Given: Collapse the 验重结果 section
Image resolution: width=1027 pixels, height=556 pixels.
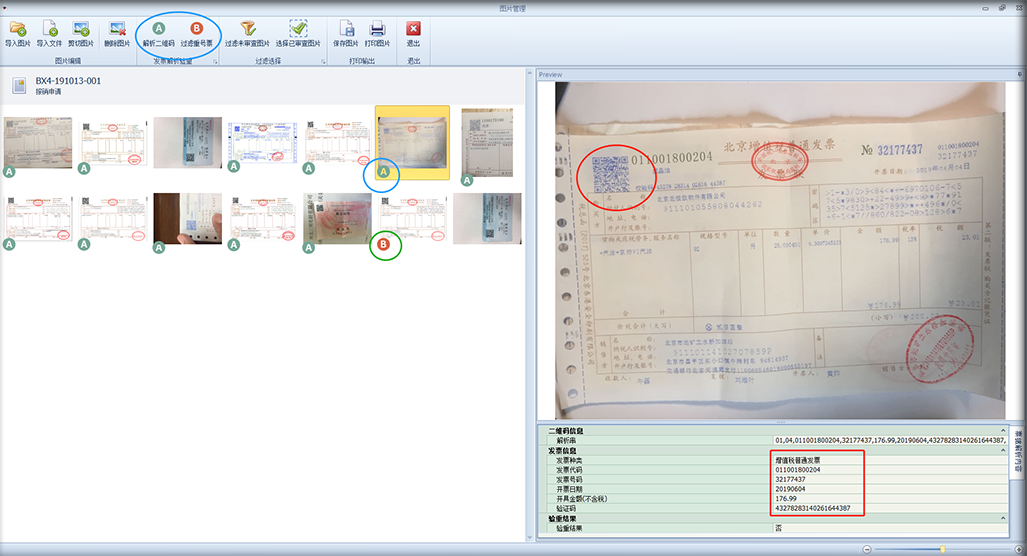Looking at the screenshot, I should pyautogui.click(x=1003, y=518).
